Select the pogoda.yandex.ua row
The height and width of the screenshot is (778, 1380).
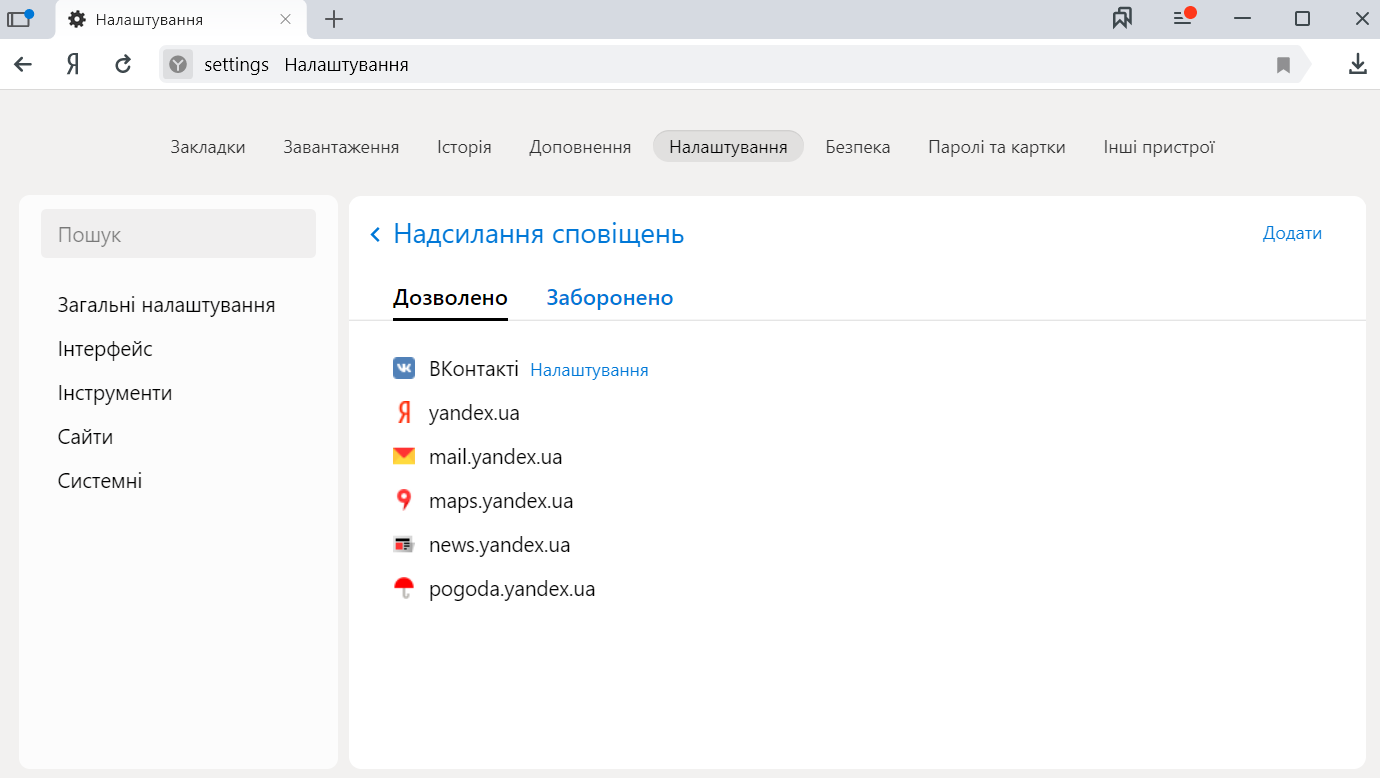click(x=512, y=589)
